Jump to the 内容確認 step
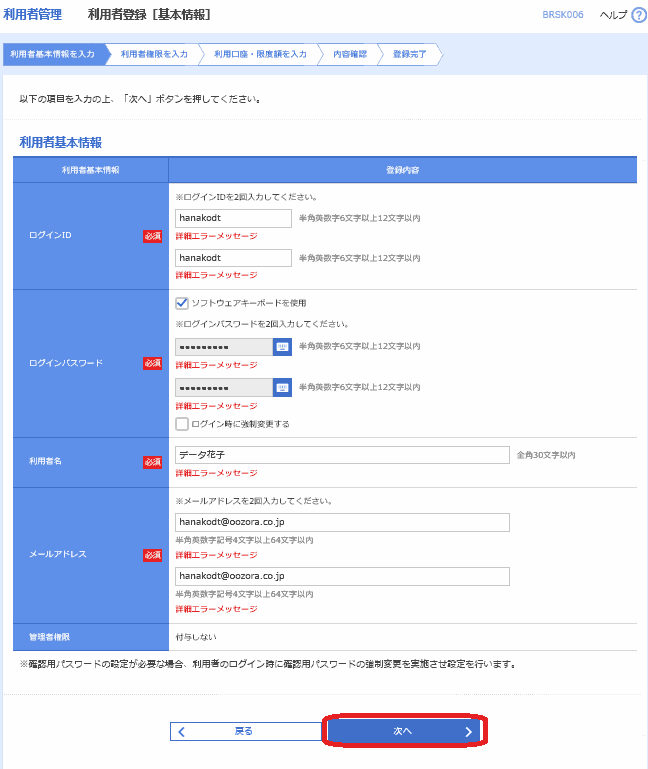The image size is (648, 769). [349, 54]
